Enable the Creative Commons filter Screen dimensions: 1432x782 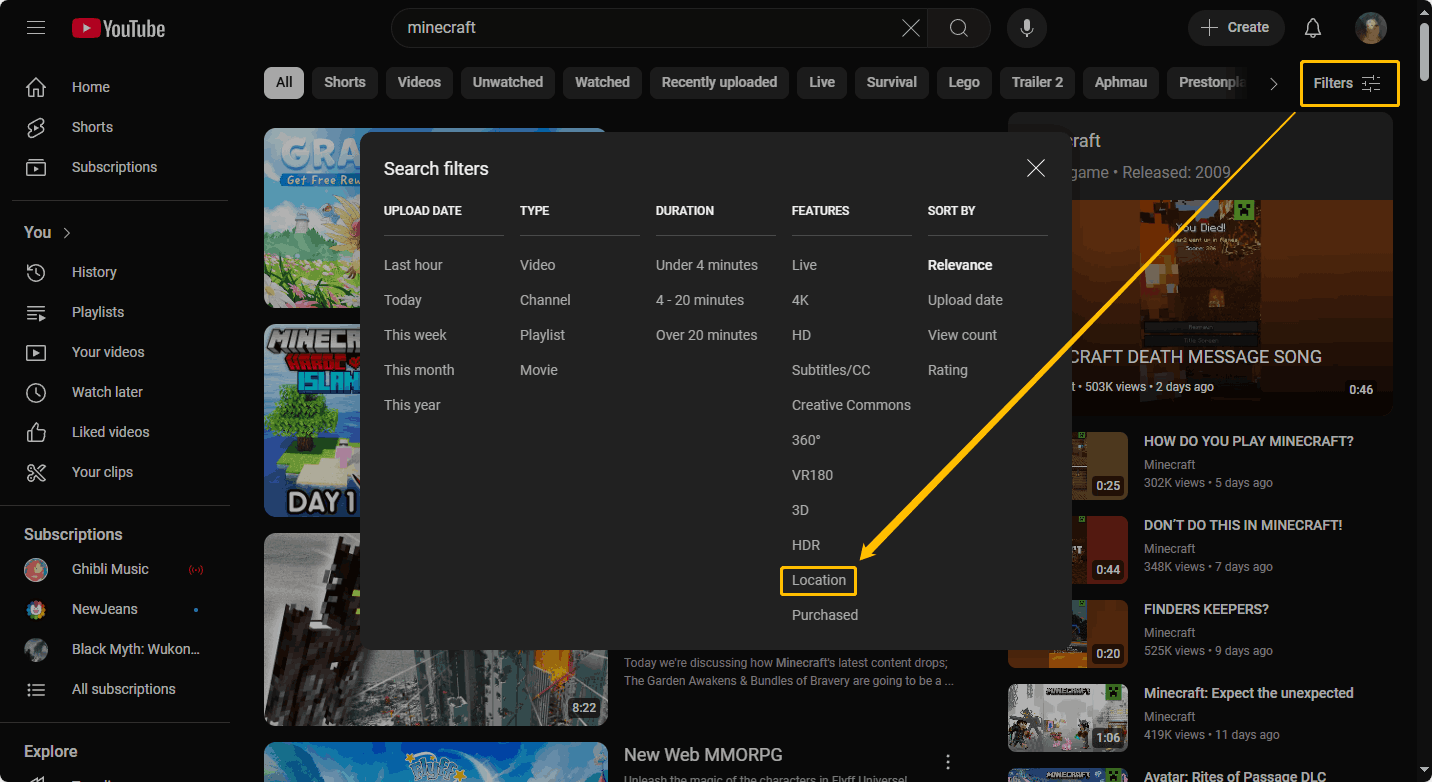click(851, 405)
